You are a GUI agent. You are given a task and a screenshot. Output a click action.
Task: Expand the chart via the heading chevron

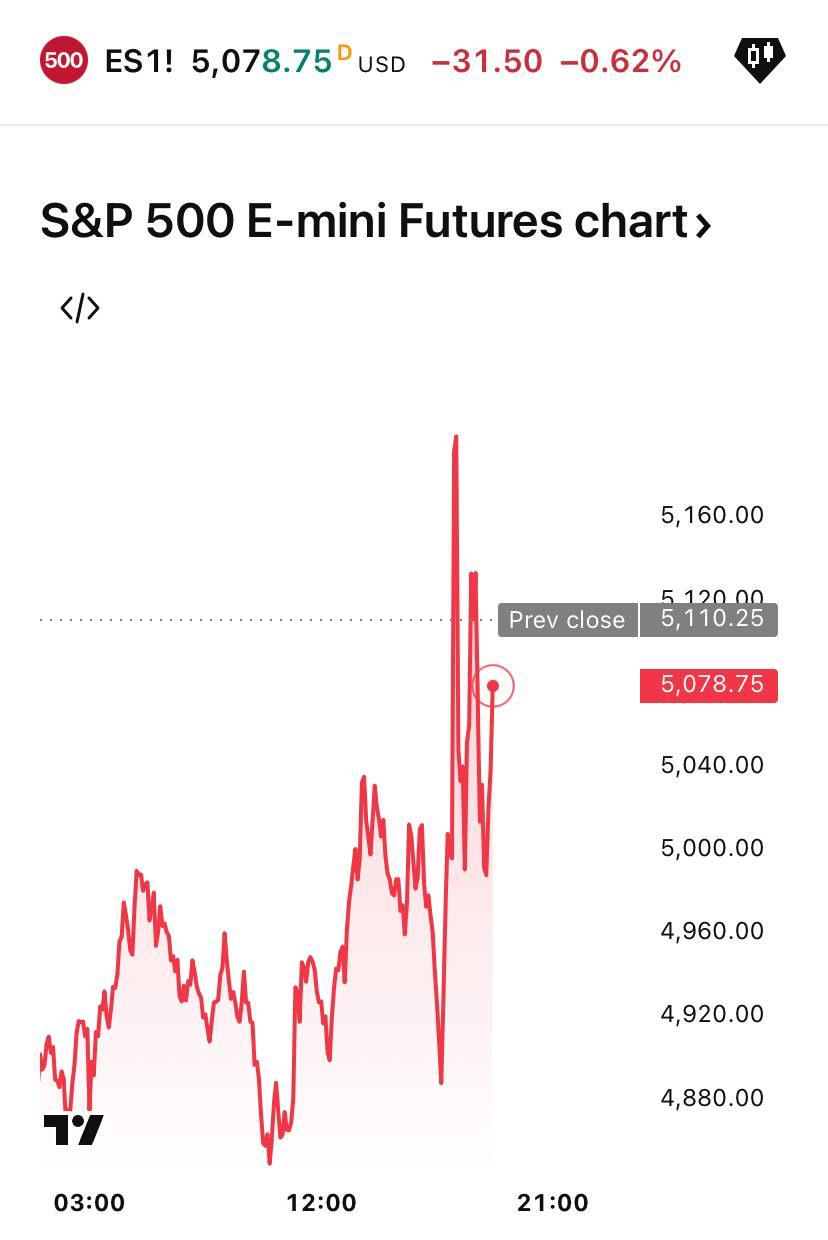[703, 224]
